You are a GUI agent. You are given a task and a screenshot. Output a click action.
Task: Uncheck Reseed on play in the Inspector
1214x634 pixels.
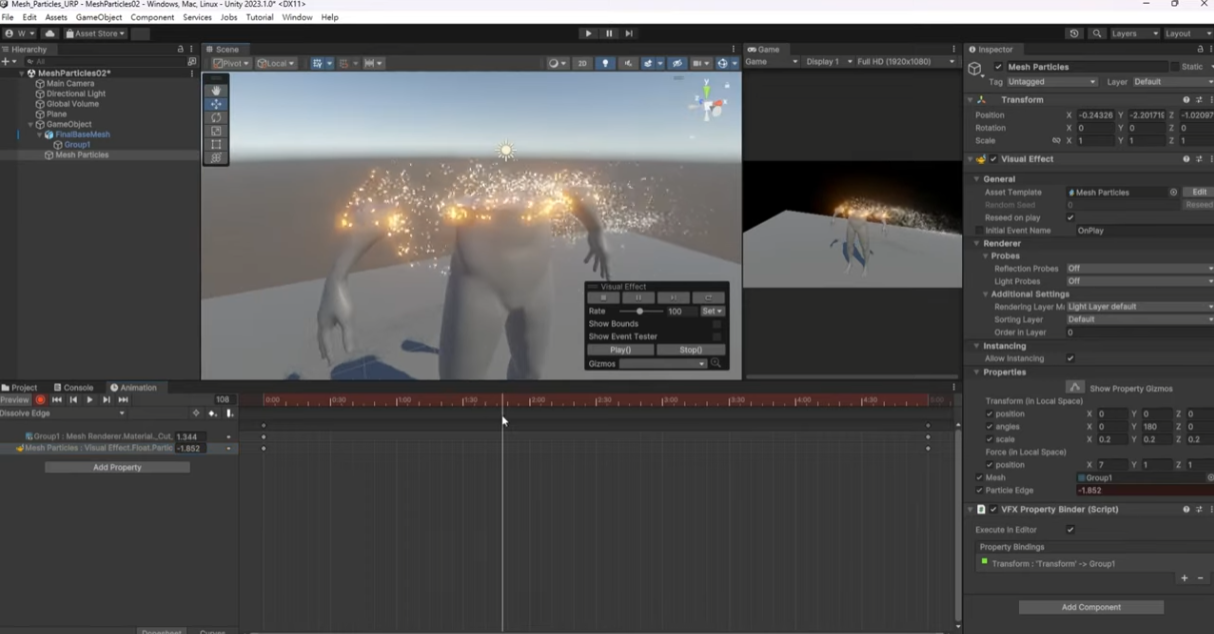(1069, 217)
